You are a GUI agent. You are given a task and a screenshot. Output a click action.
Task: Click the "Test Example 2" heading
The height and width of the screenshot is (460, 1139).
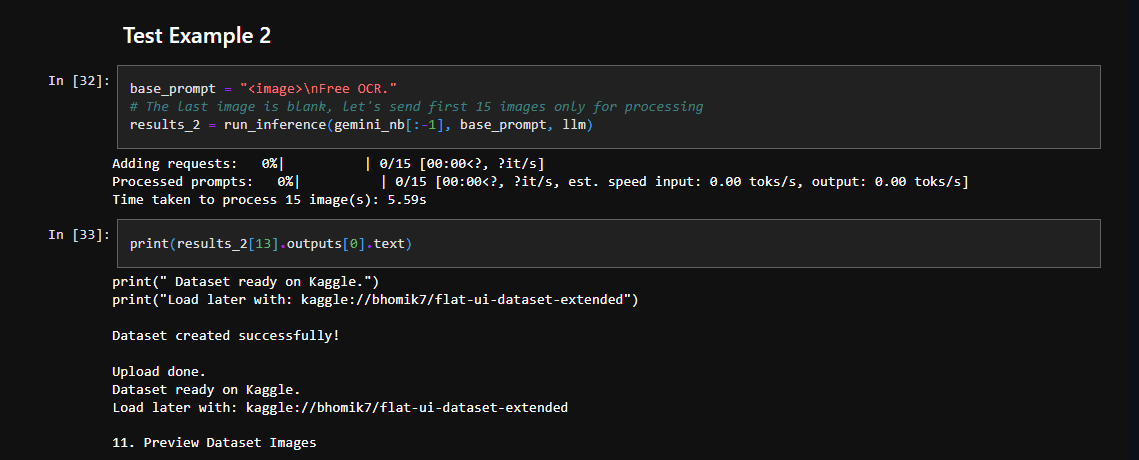point(196,36)
